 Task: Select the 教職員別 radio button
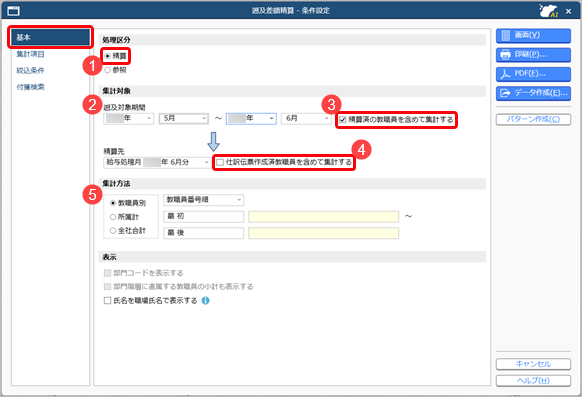pos(113,203)
